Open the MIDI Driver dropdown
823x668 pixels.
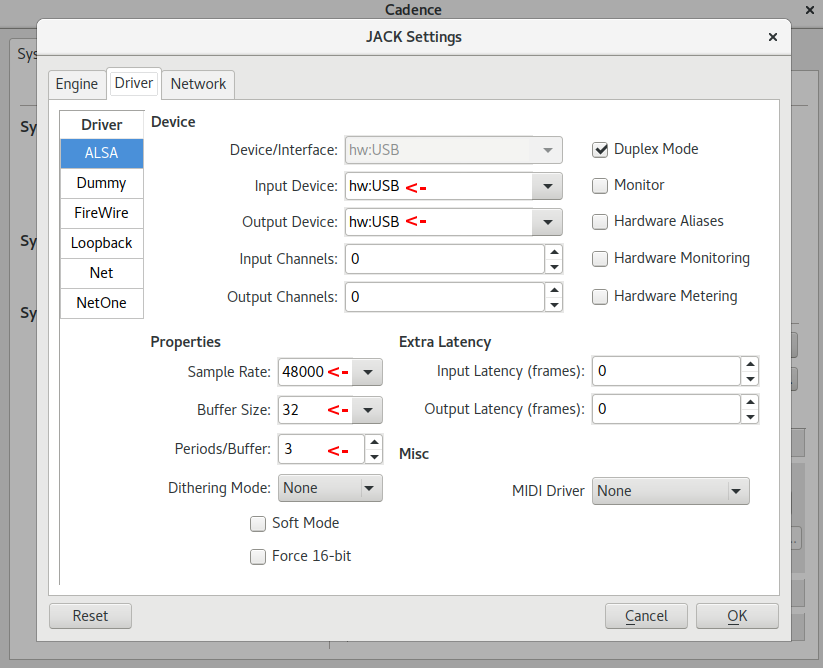click(737, 491)
